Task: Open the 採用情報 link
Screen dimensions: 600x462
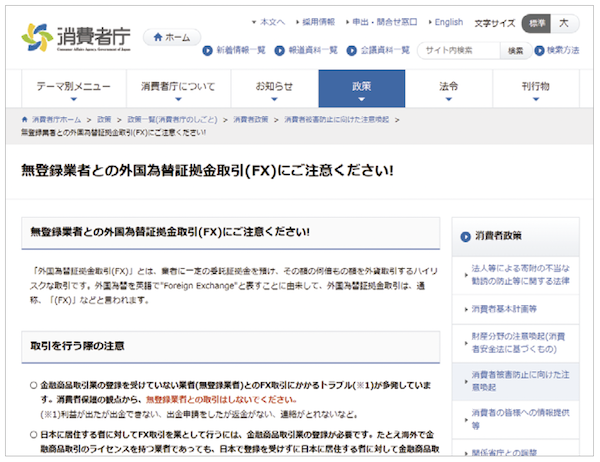Action: coord(318,22)
